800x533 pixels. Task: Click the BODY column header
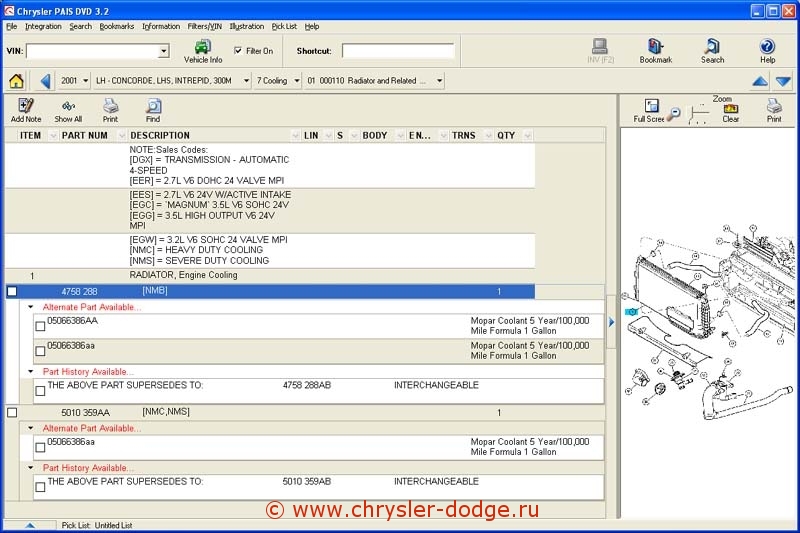374,136
